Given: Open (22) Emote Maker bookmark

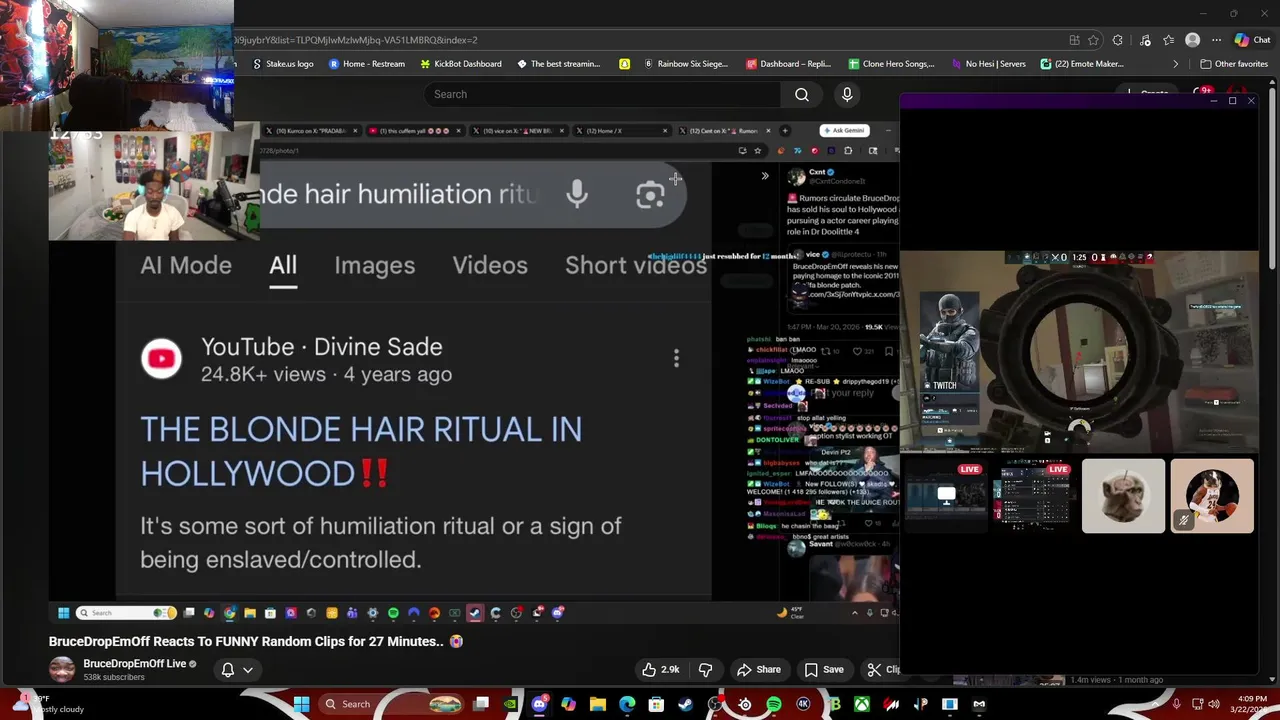Looking at the screenshot, I should click(x=1082, y=64).
